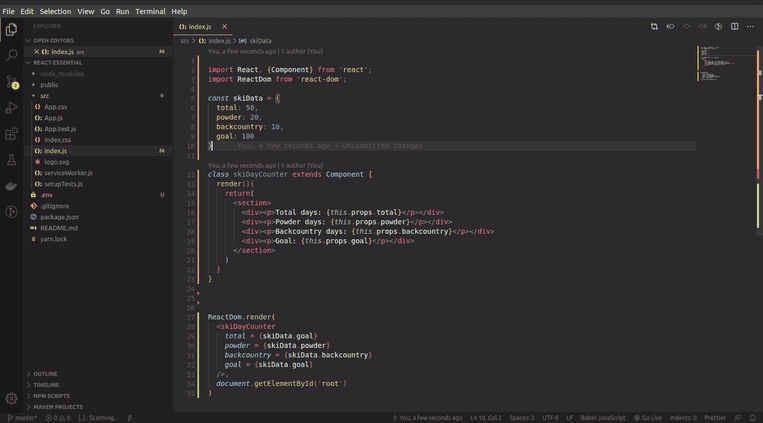Click Indents: 0 in status bar
This screenshot has width=763, height=423.
point(683,418)
